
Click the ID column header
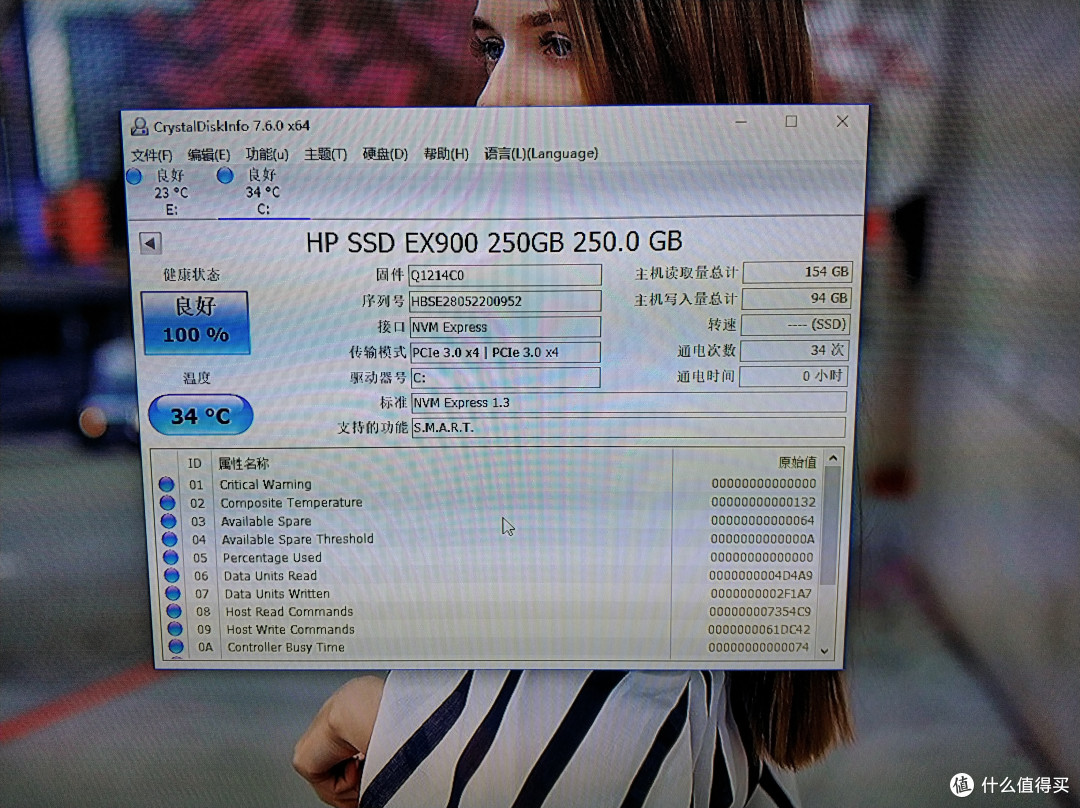(x=195, y=464)
